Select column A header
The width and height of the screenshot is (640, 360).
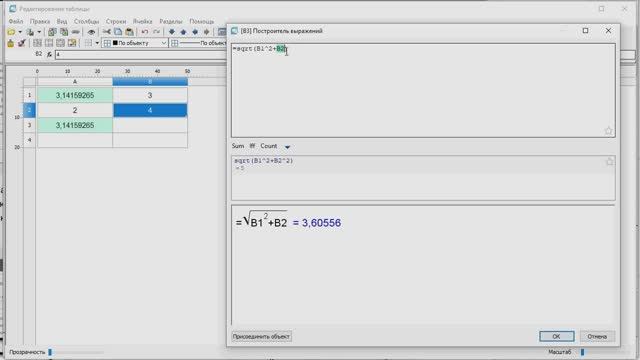[75, 82]
